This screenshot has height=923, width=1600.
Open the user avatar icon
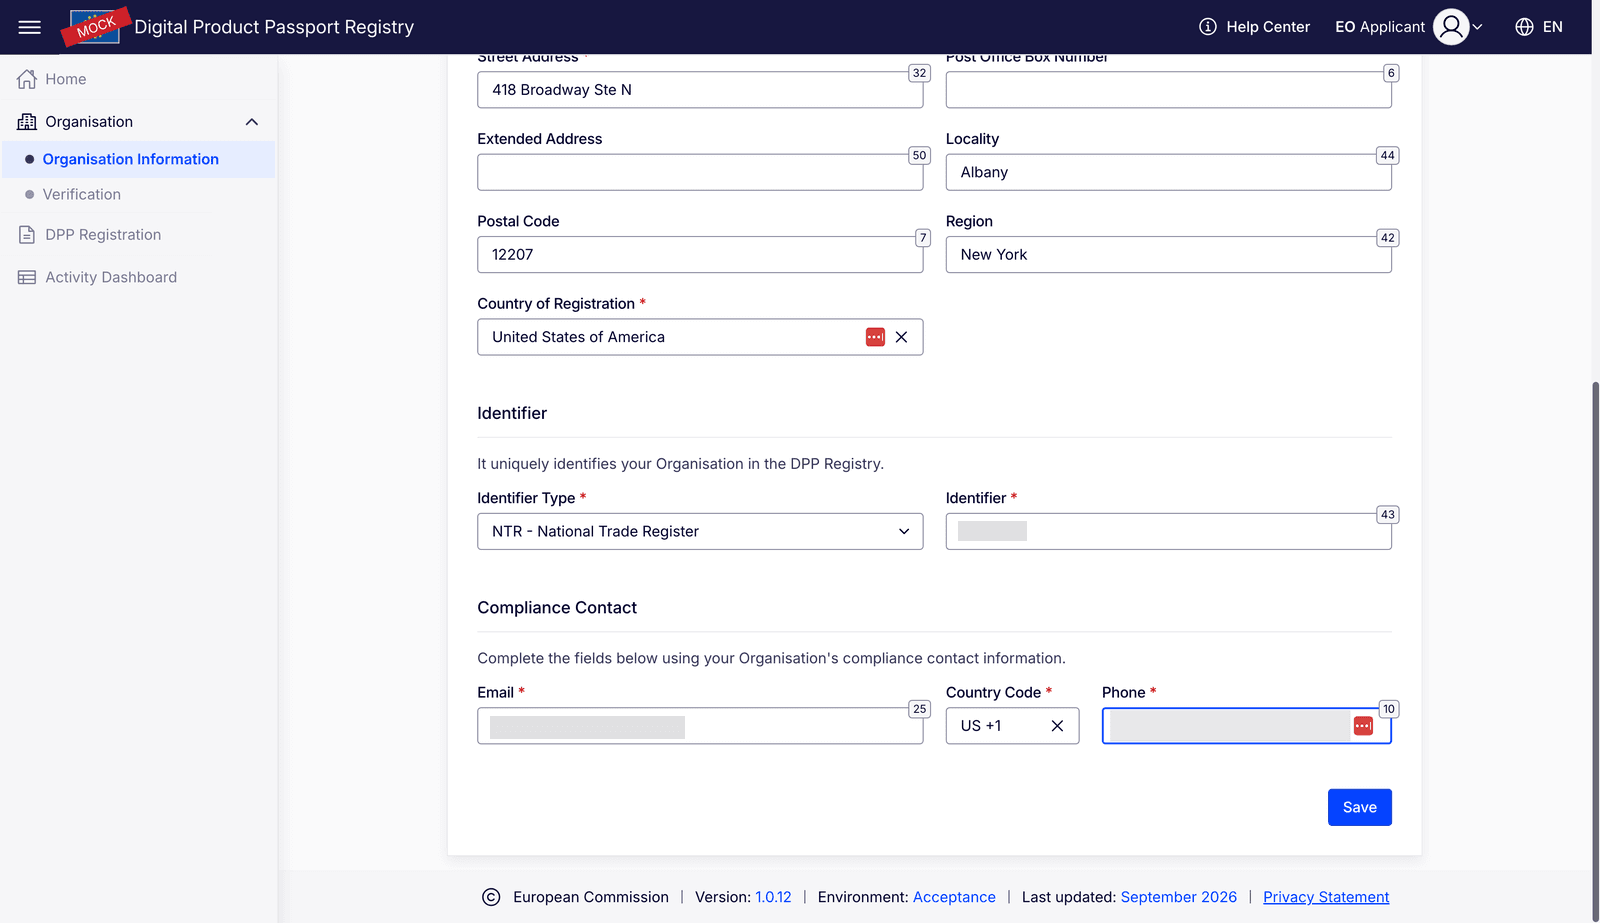coord(1451,27)
